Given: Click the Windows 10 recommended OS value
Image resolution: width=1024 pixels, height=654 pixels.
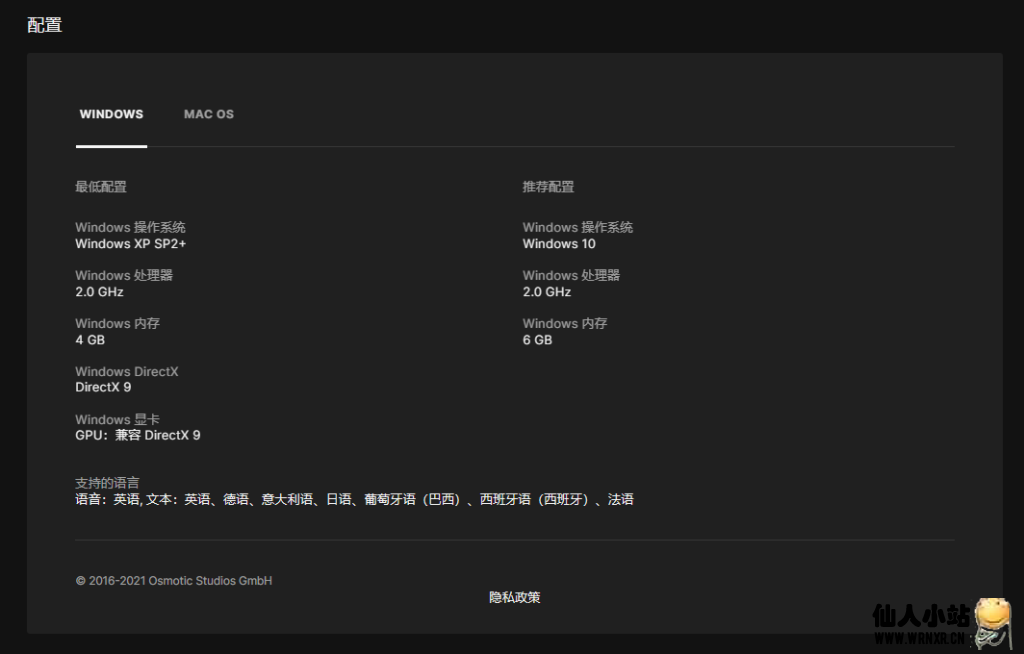Looking at the screenshot, I should click(558, 244).
